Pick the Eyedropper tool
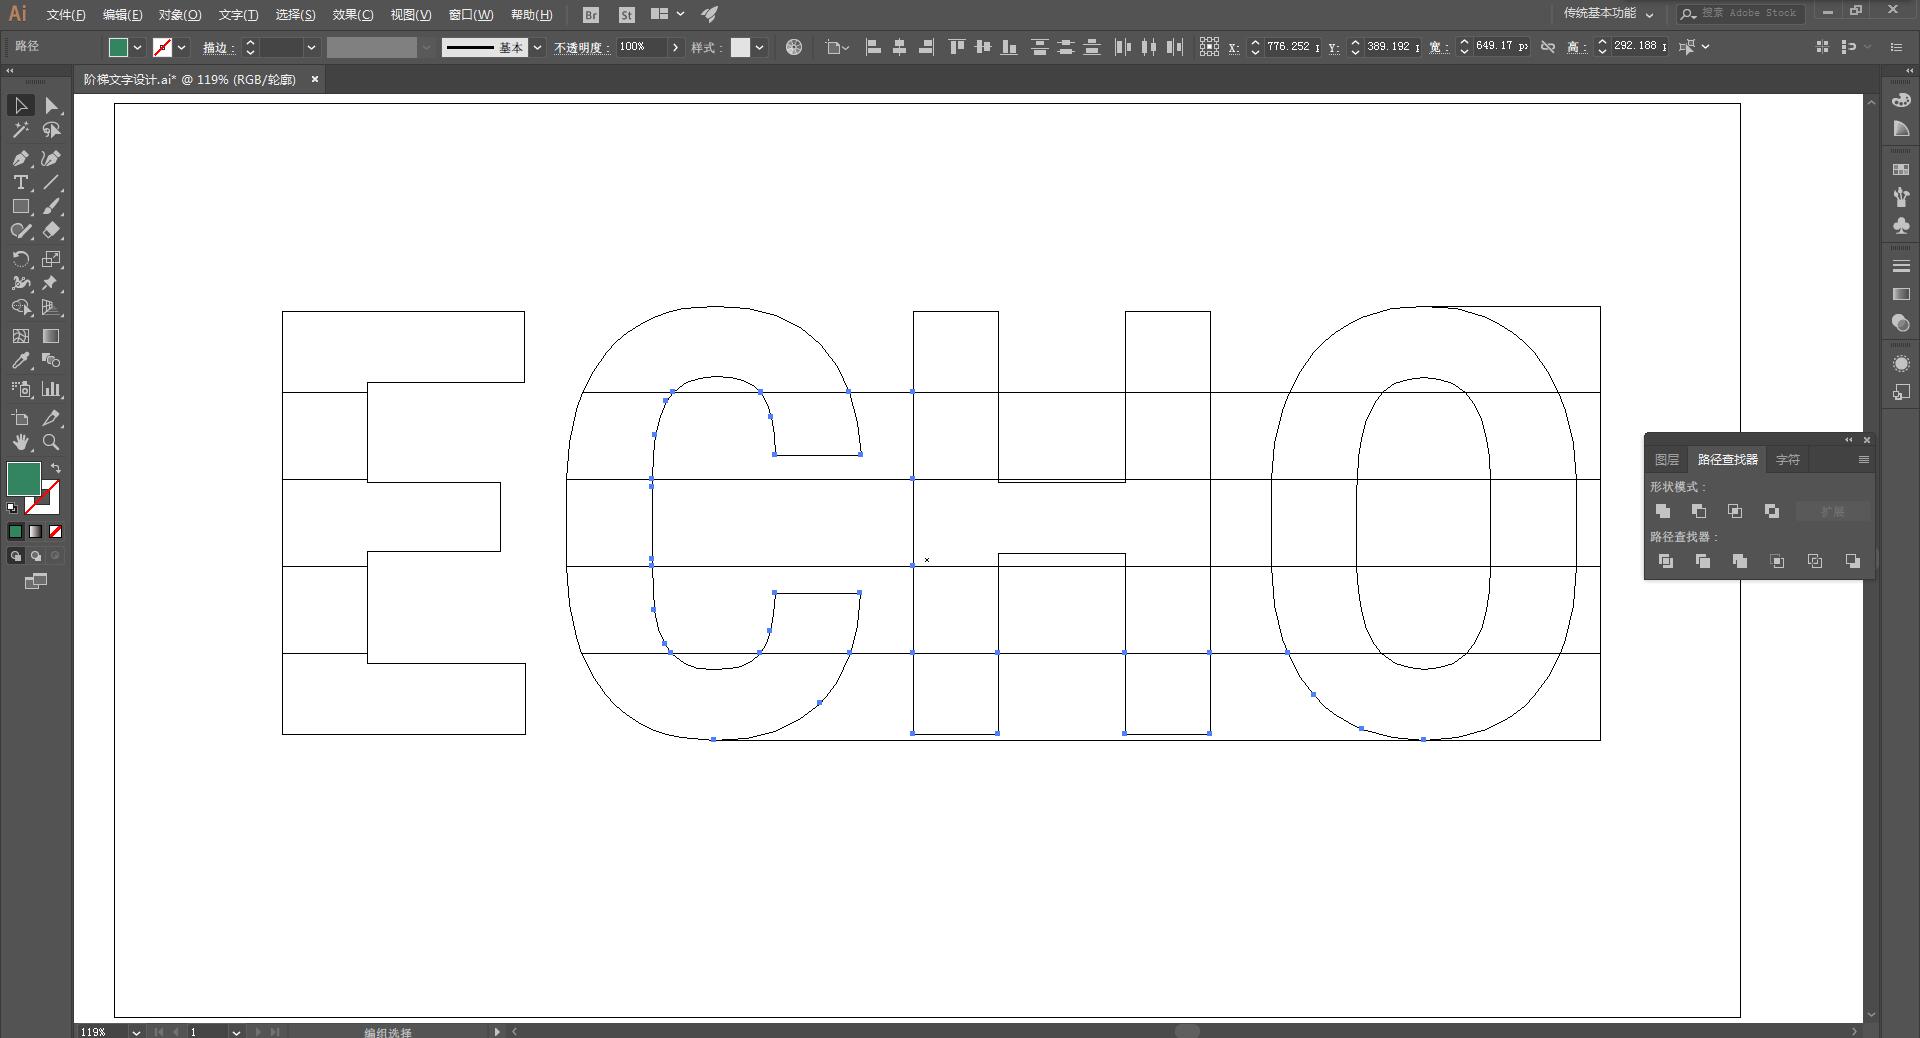Viewport: 1920px width, 1038px height. point(20,361)
